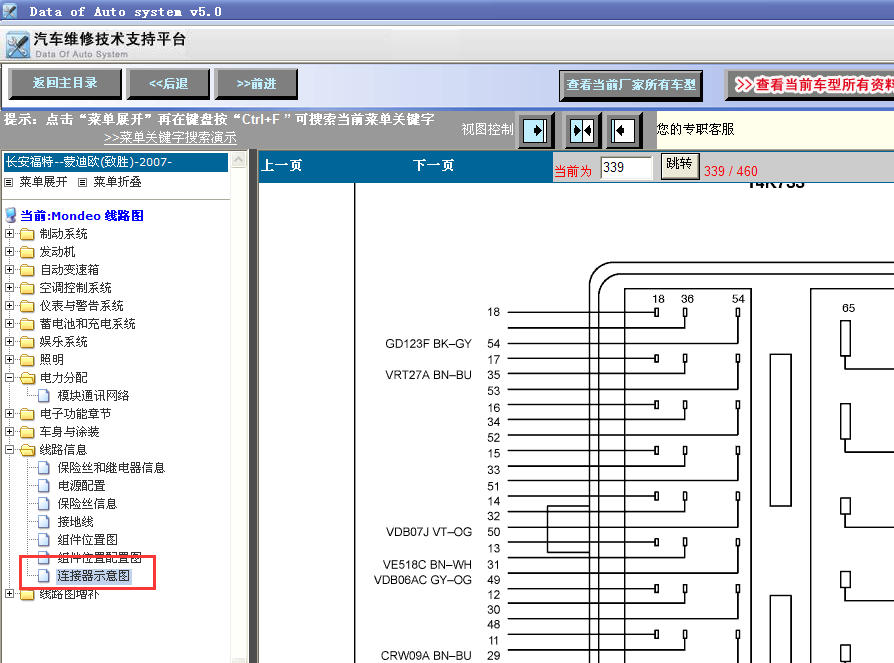Expand the 发动机 tree node
The width and height of the screenshot is (894, 663).
click(x=9, y=251)
